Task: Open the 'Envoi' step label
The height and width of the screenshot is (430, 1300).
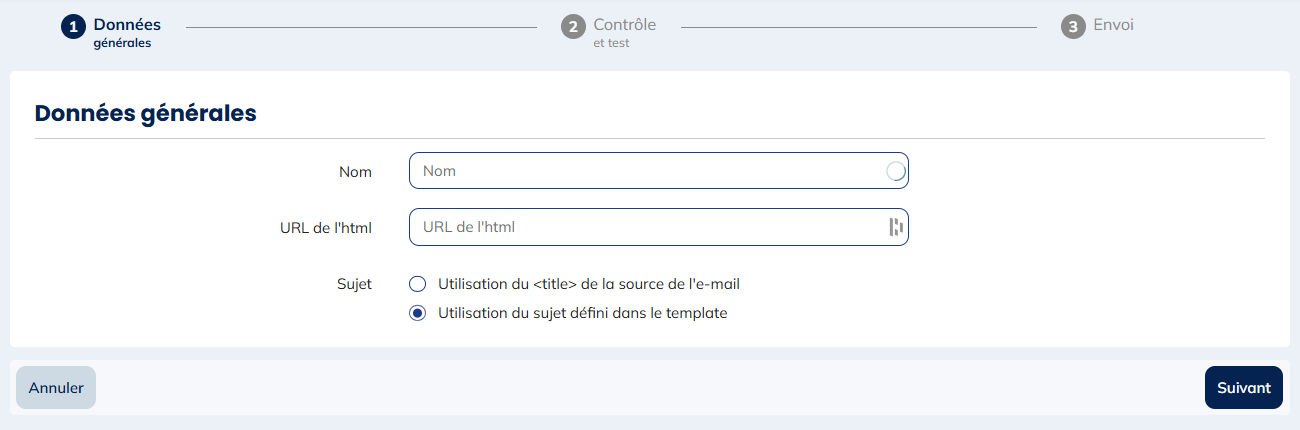Action: tap(1113, 25)
